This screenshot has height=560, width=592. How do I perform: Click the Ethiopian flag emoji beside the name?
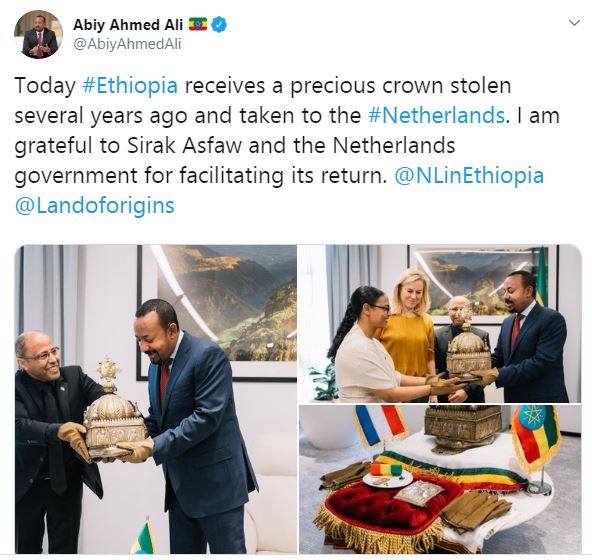pos(198,24)
